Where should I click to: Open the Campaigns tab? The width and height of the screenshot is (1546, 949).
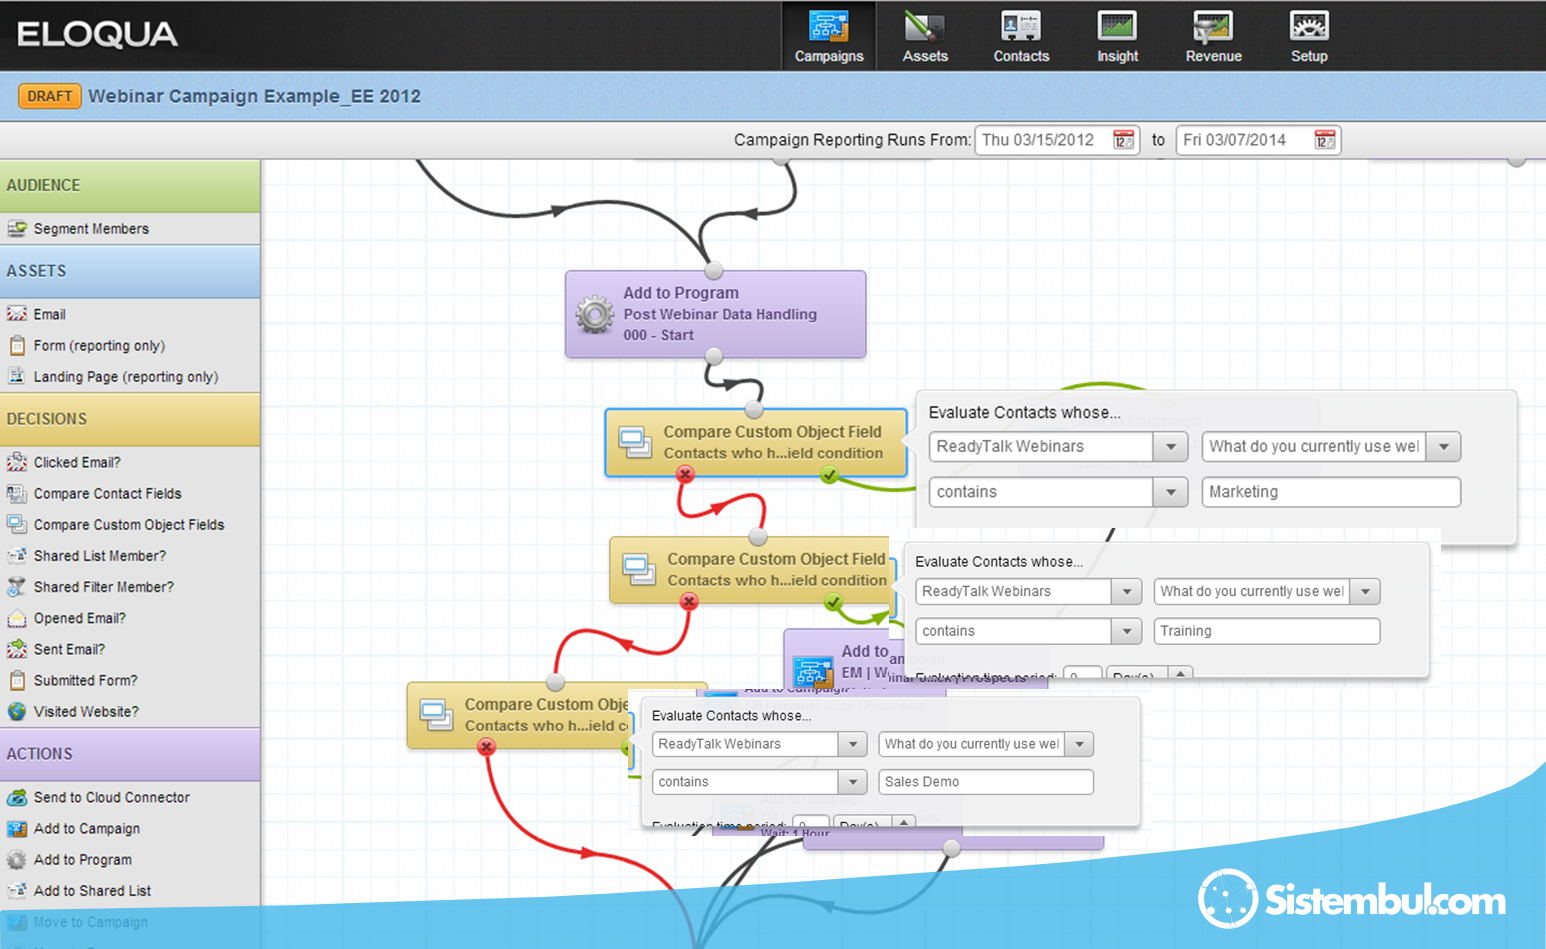pos(829,36)
